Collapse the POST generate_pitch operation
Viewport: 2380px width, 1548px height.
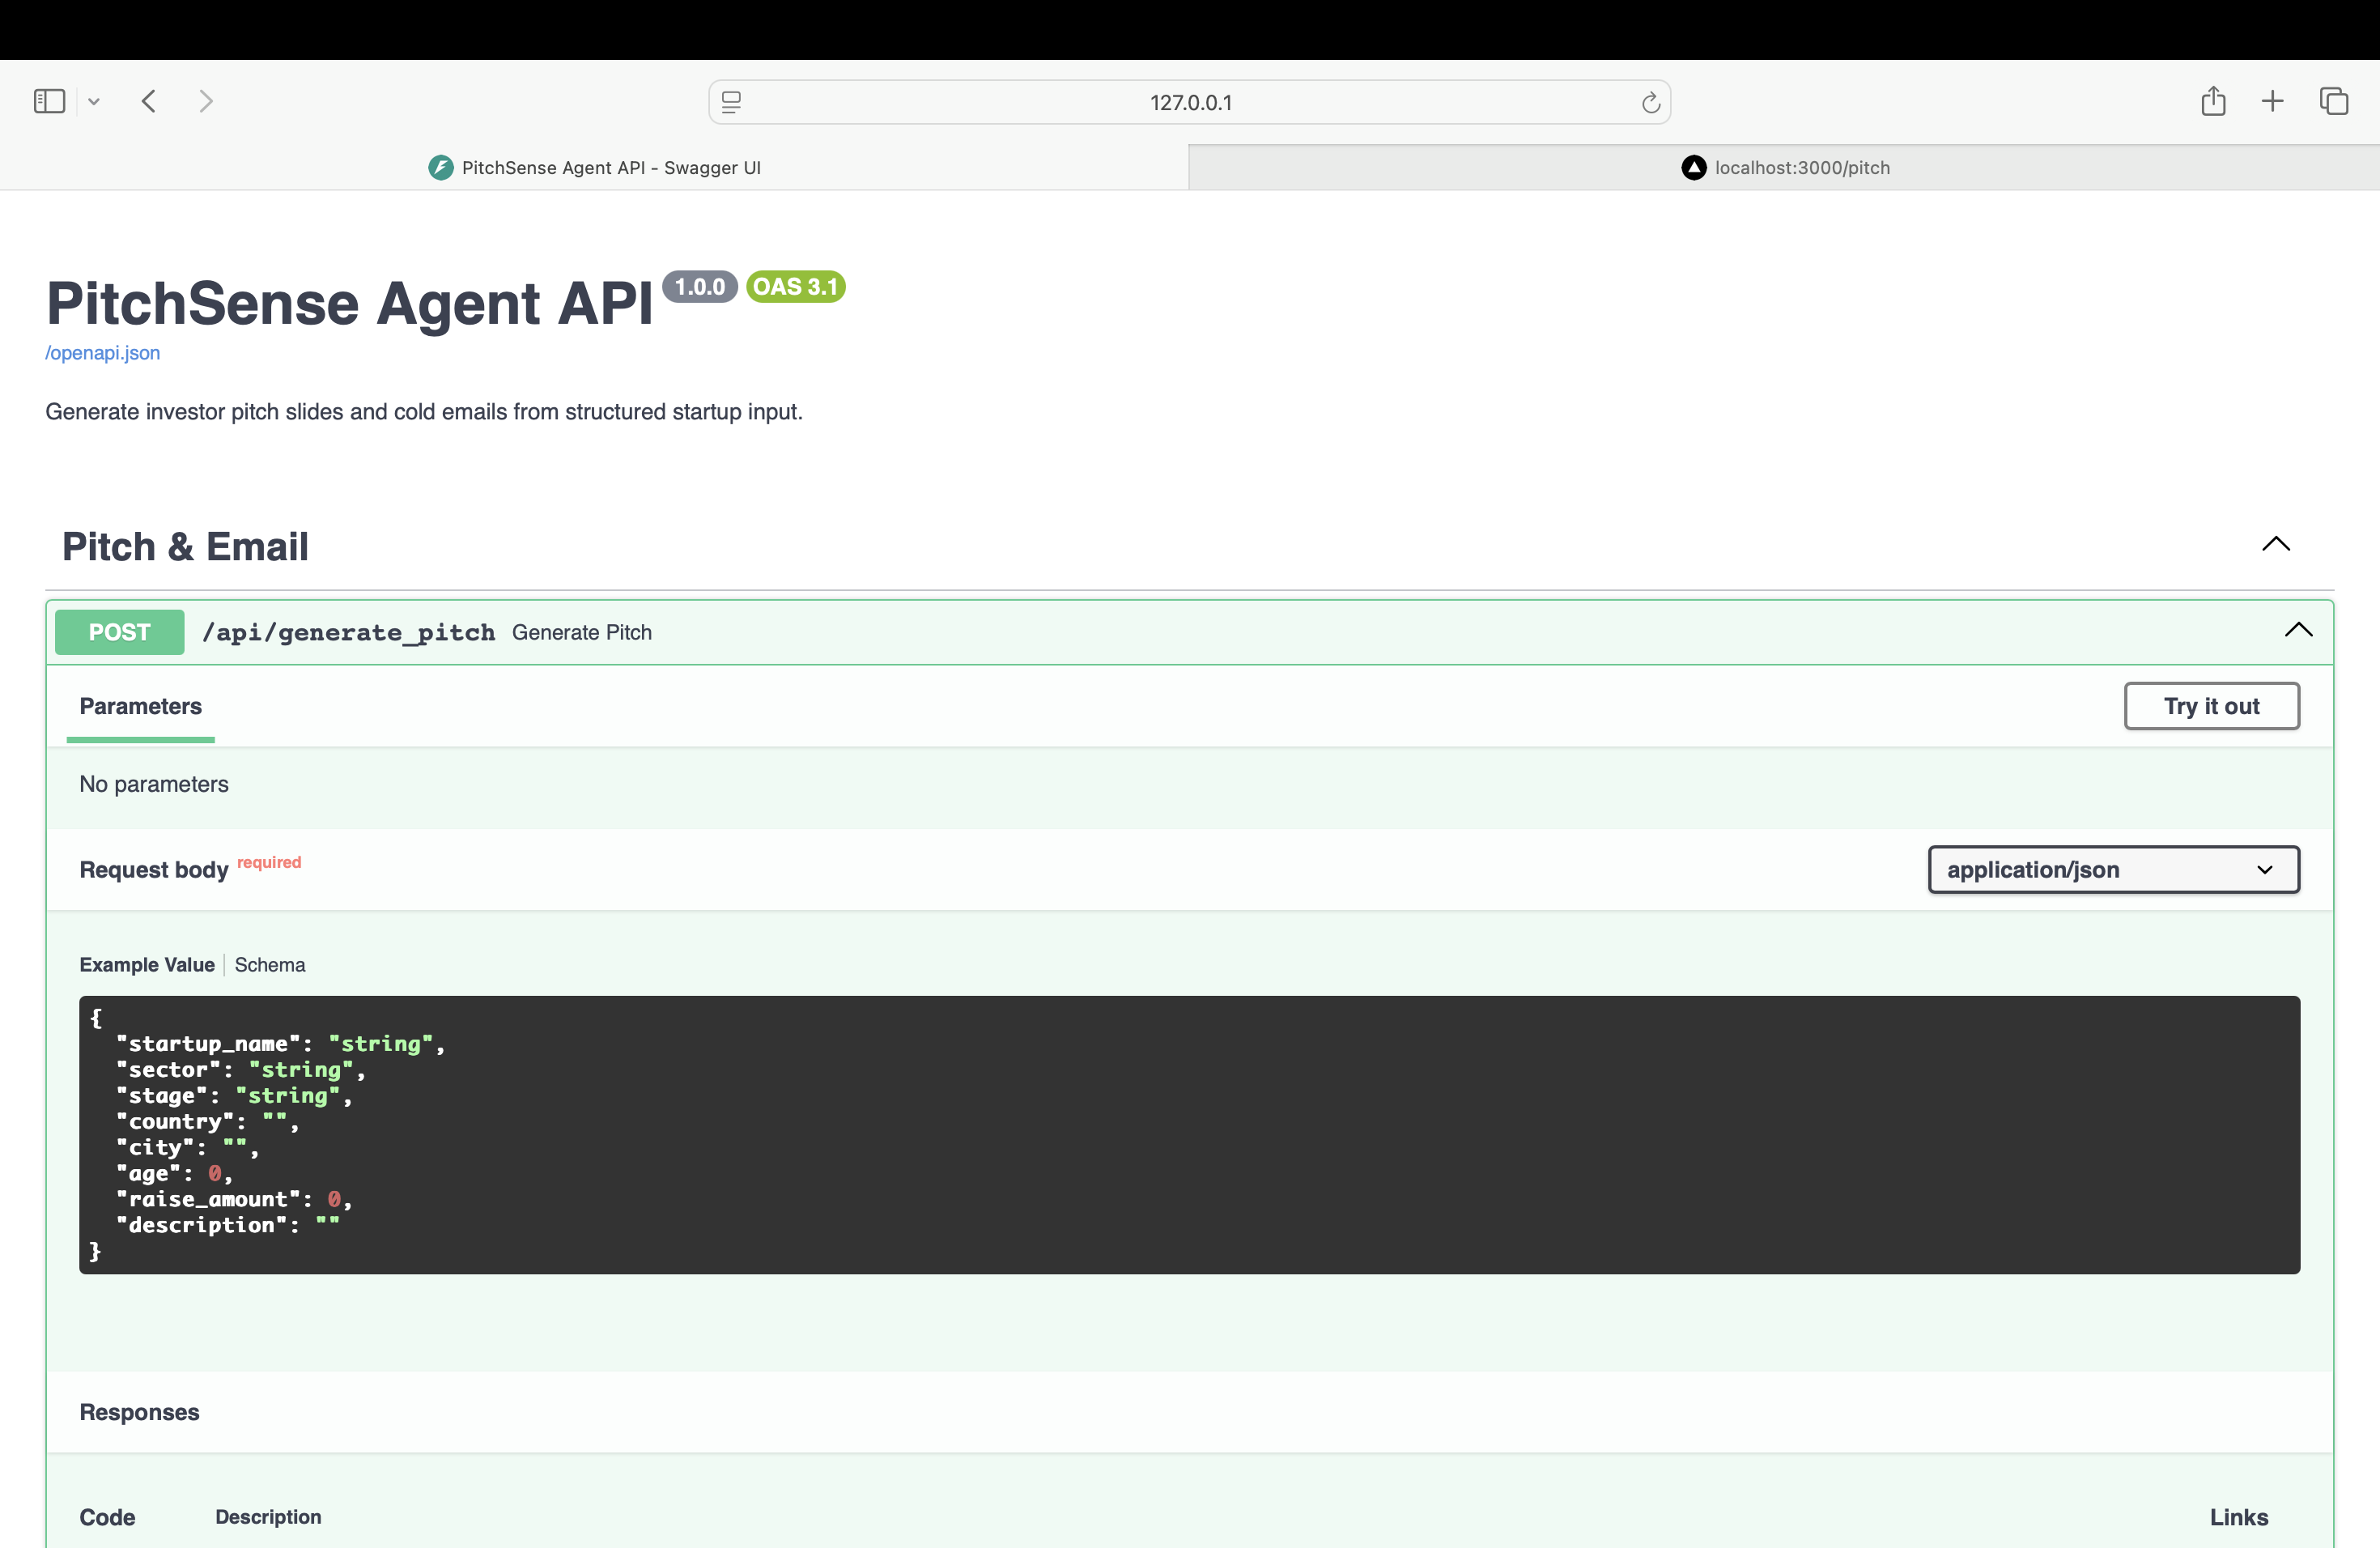(2298, 630)
